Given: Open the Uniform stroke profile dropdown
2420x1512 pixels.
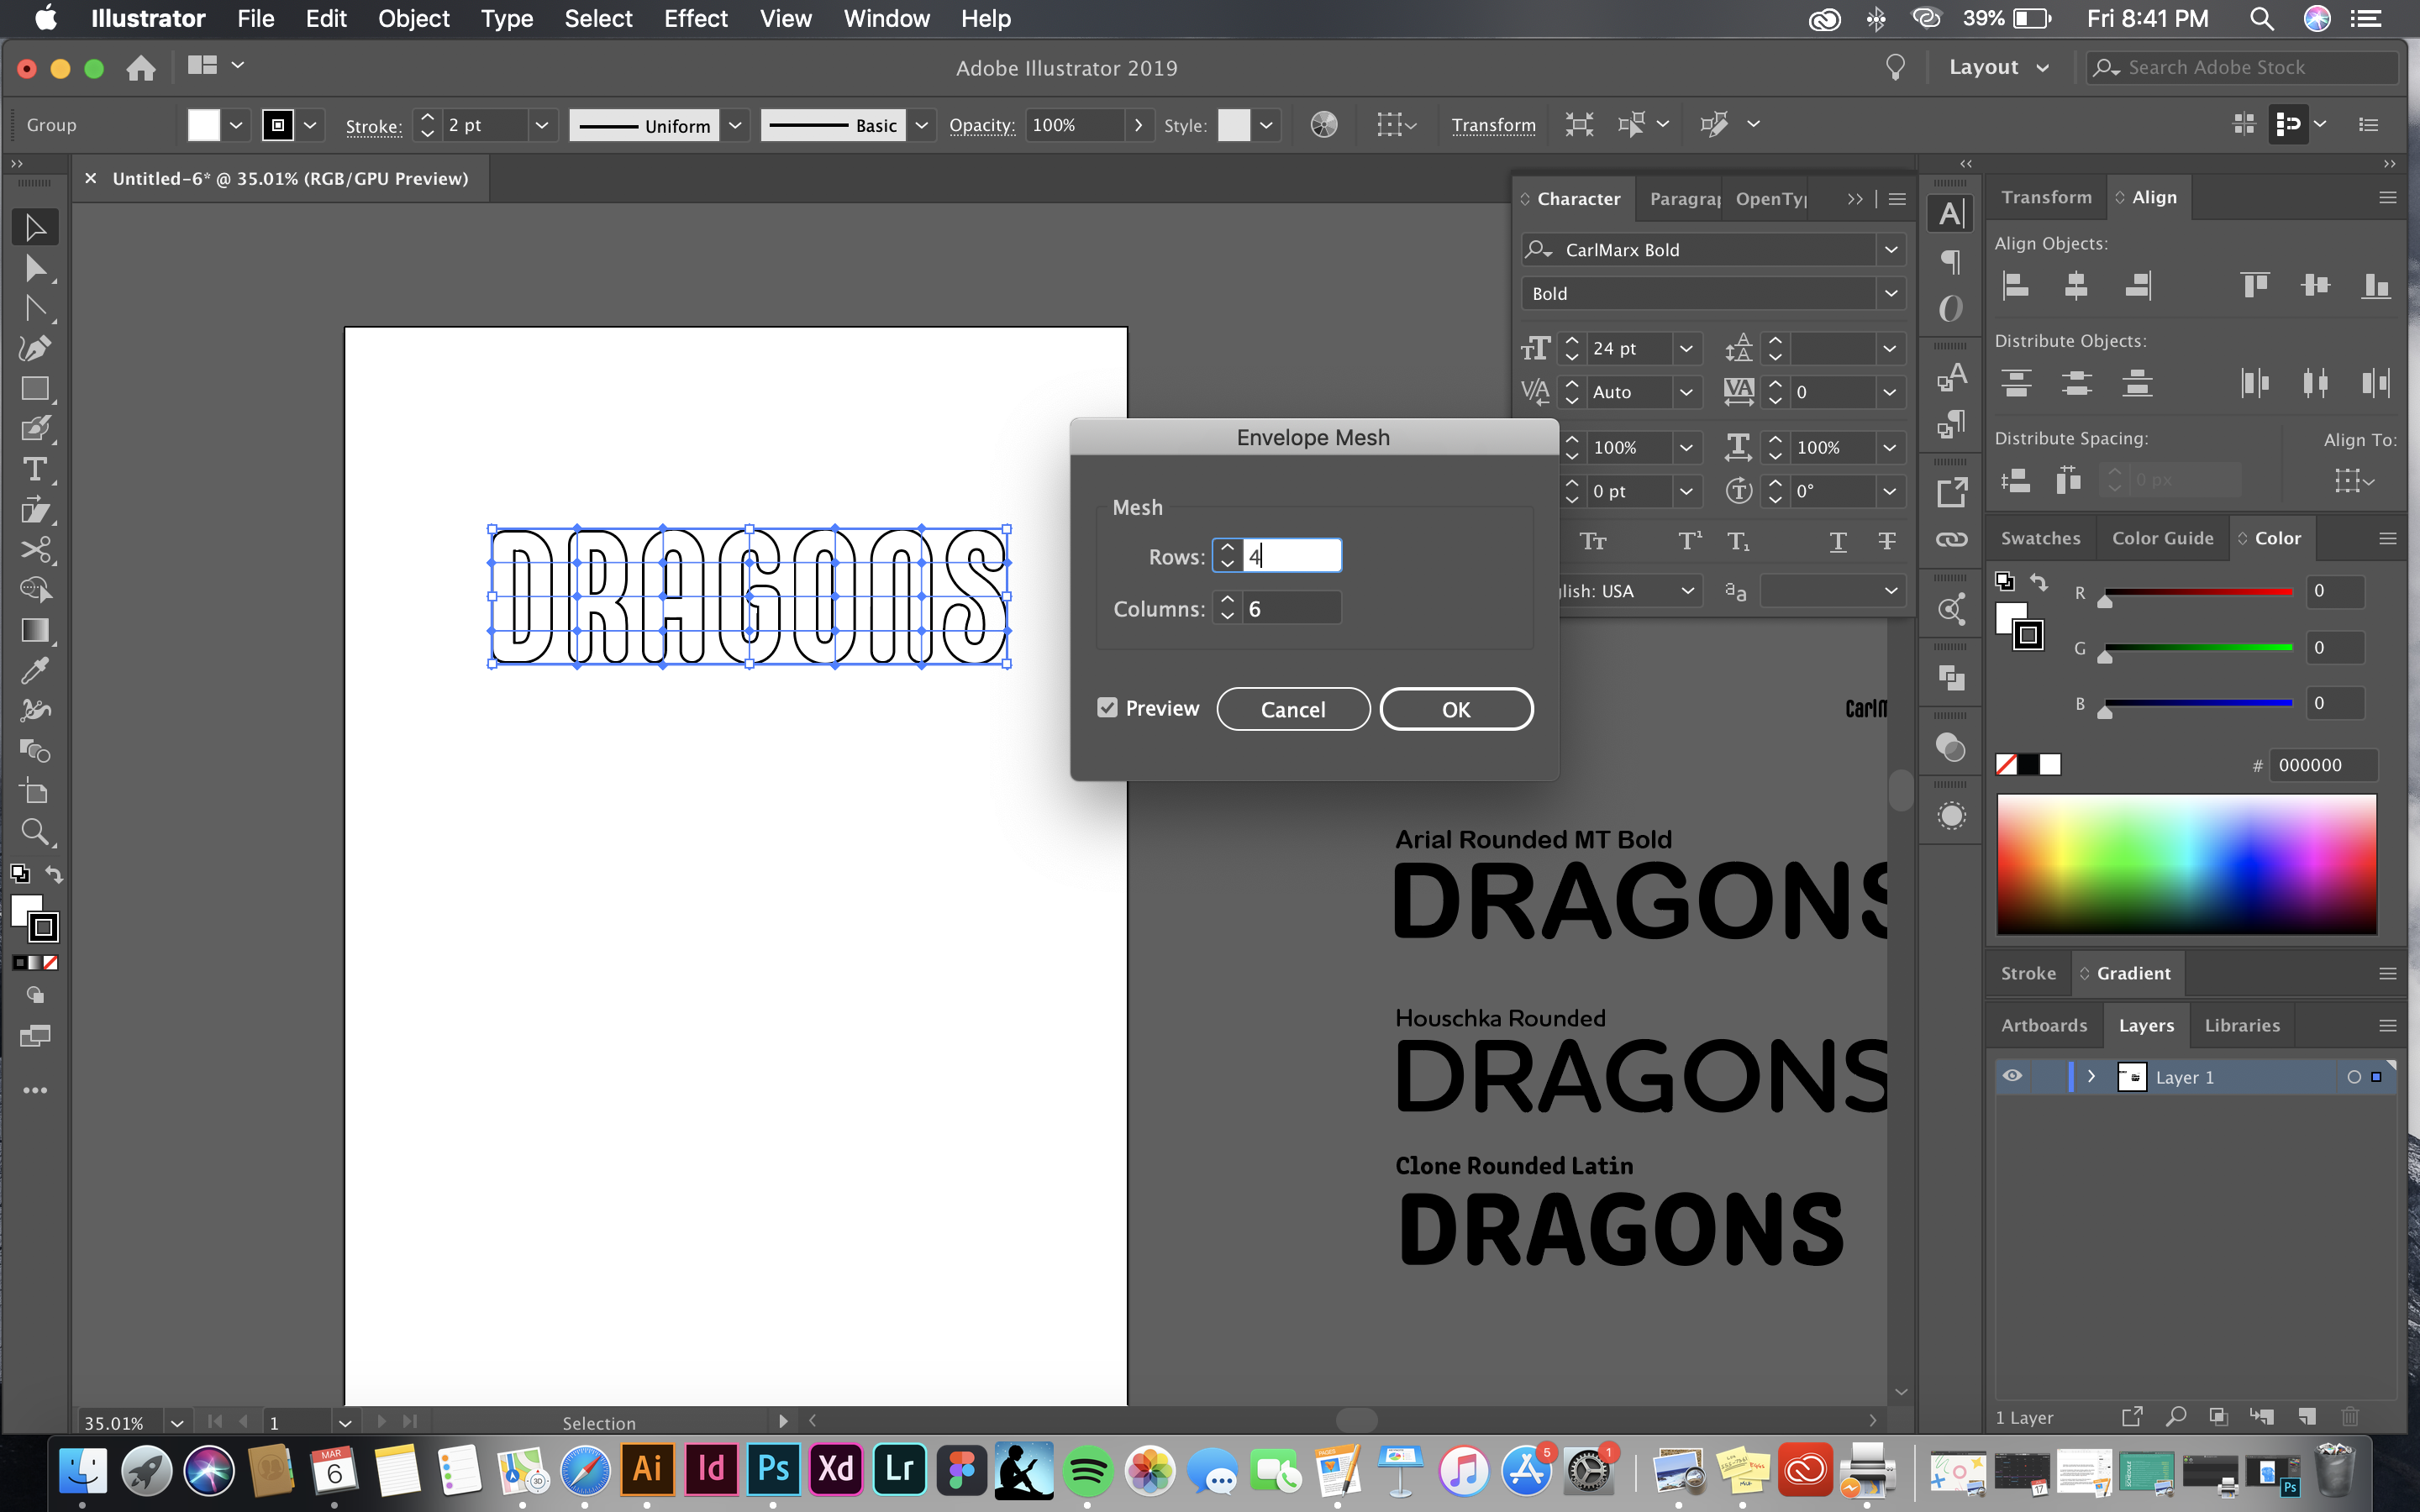Looking at the screenshot, I should (x=735, y=125).
